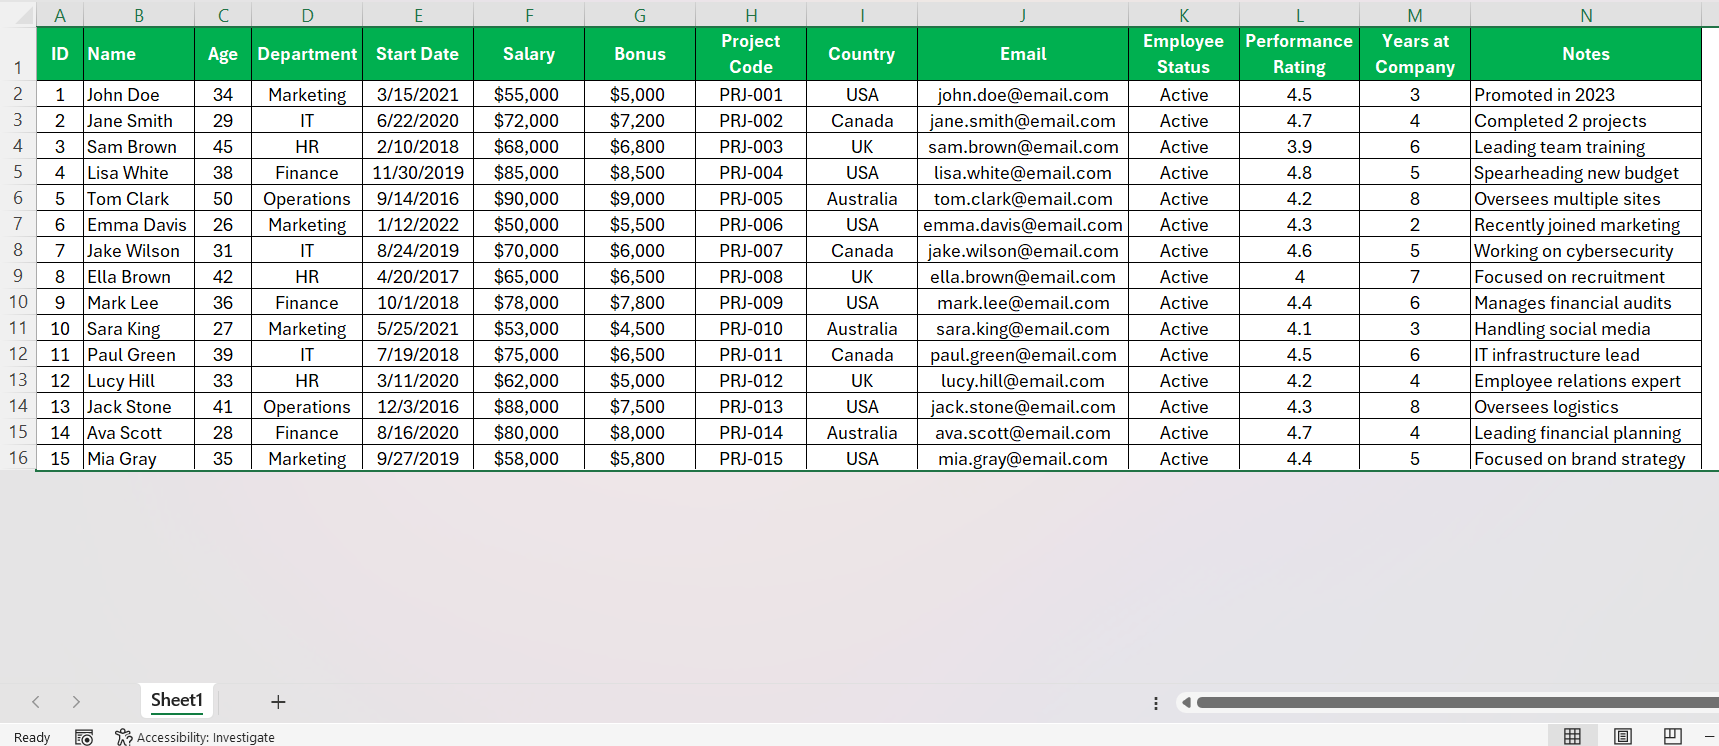Switch to Normal view icon

(x=1572, y=736)
